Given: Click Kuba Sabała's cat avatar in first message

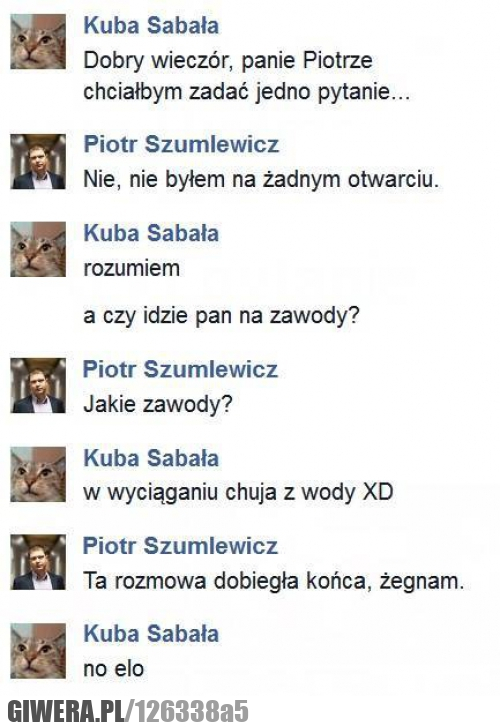Looking at the screenshot, I should click(x=38, y=41).
